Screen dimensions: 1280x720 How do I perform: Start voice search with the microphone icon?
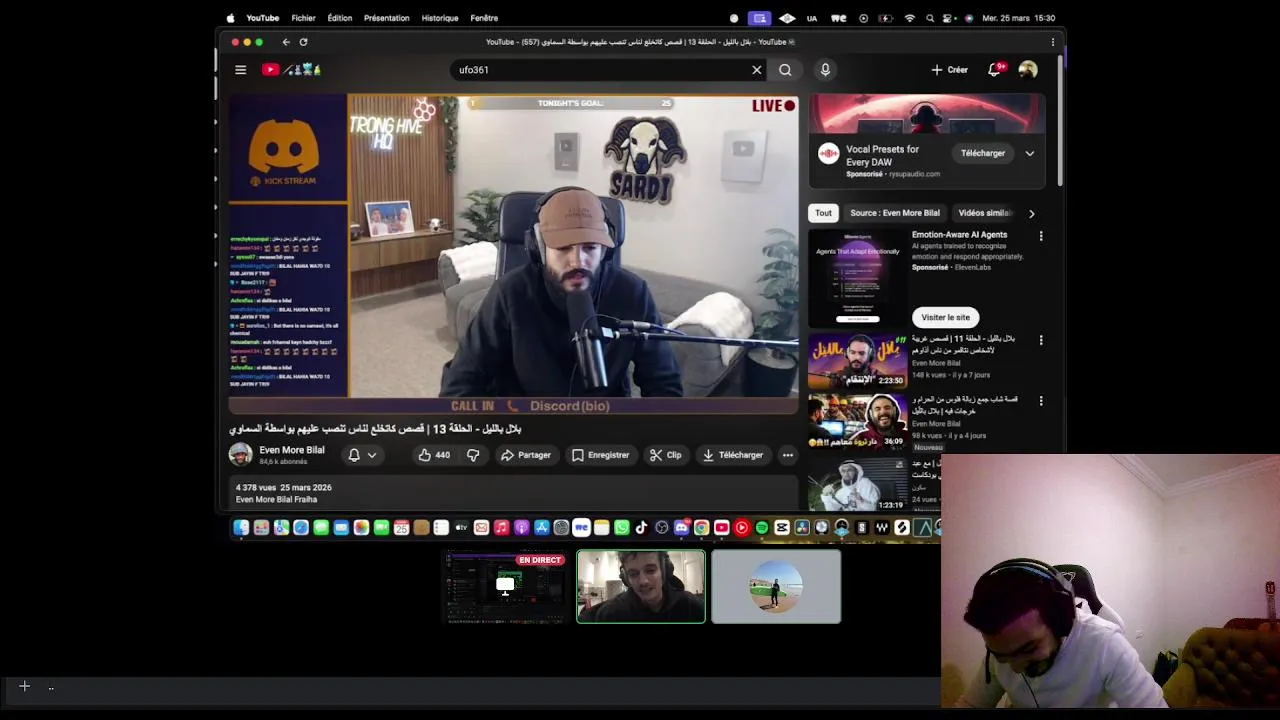[x=825, y=70]
